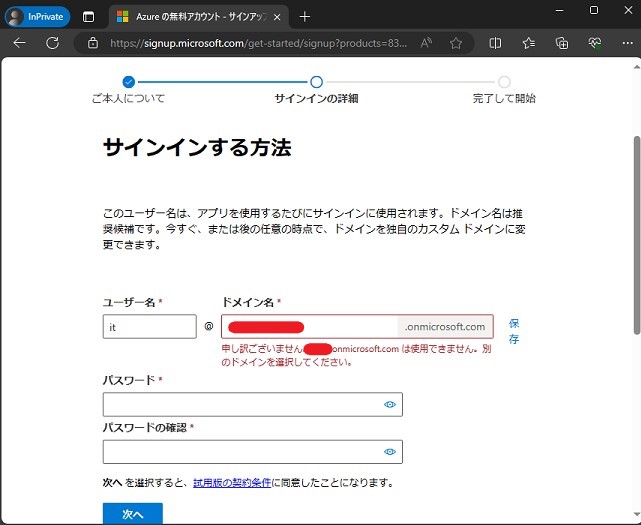641x525 pixels.
Task: Open the Collections icon
Action: 562,43
